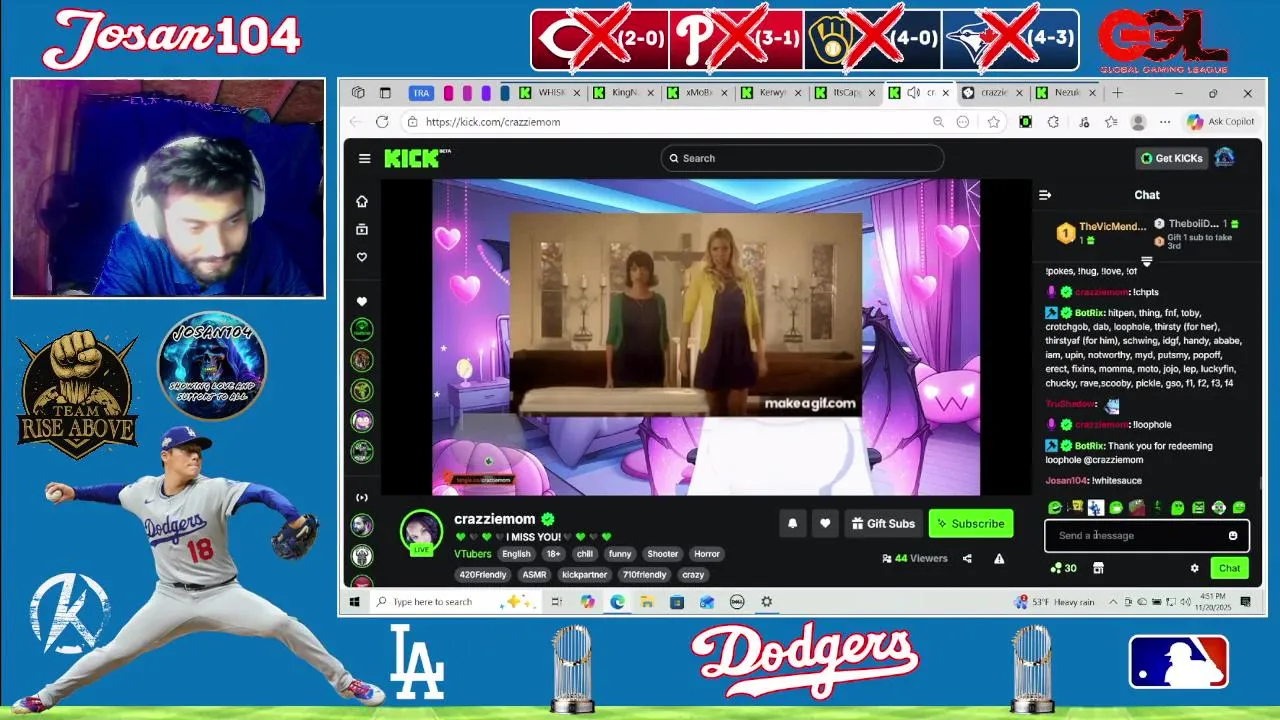Click the Windows Start button

click(x=354, y=602)
